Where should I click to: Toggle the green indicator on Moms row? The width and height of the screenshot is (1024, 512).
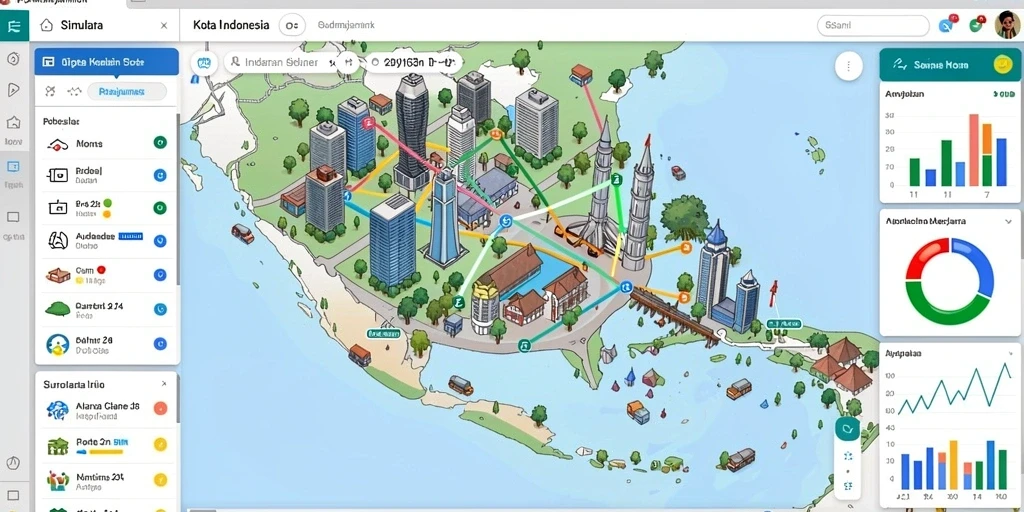[160, 142]
